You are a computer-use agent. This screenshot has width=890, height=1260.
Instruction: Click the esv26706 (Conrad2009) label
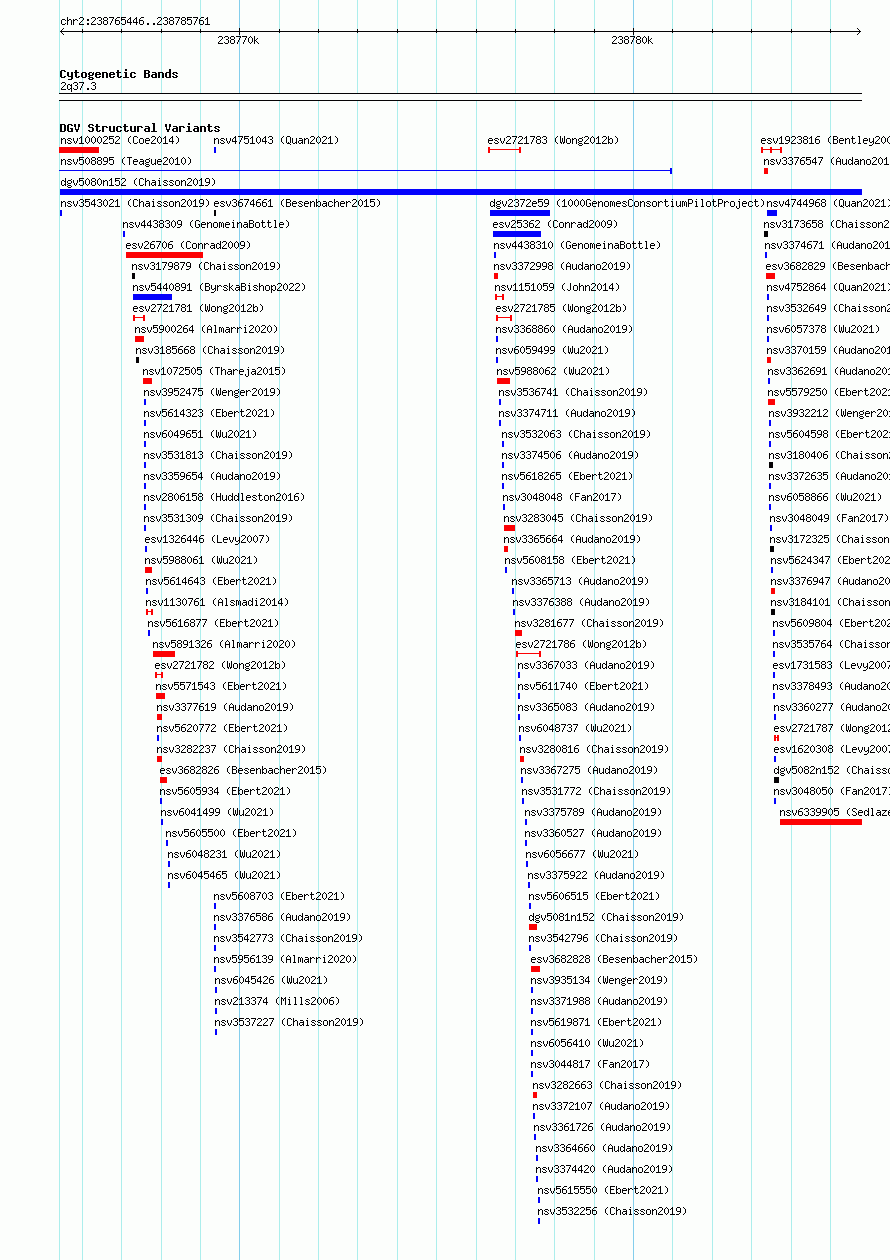(x=189, y=246)
